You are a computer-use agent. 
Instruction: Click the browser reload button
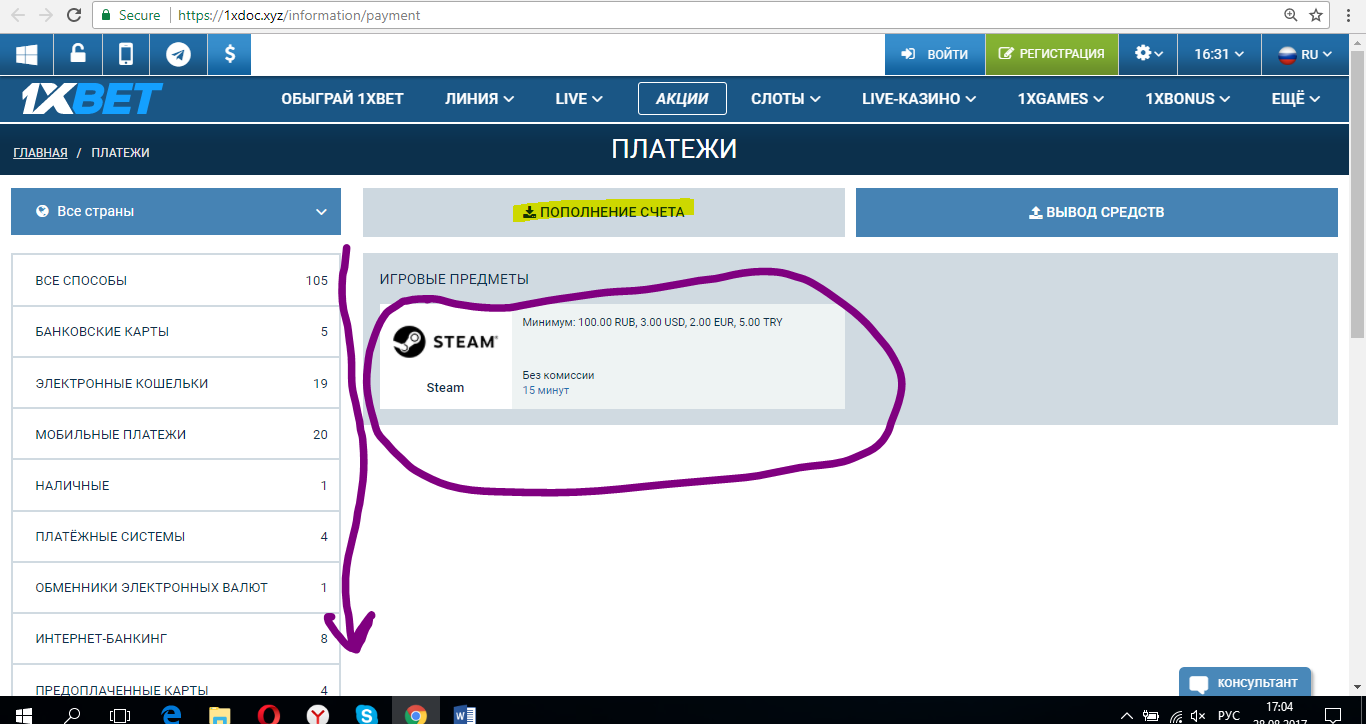75,15
